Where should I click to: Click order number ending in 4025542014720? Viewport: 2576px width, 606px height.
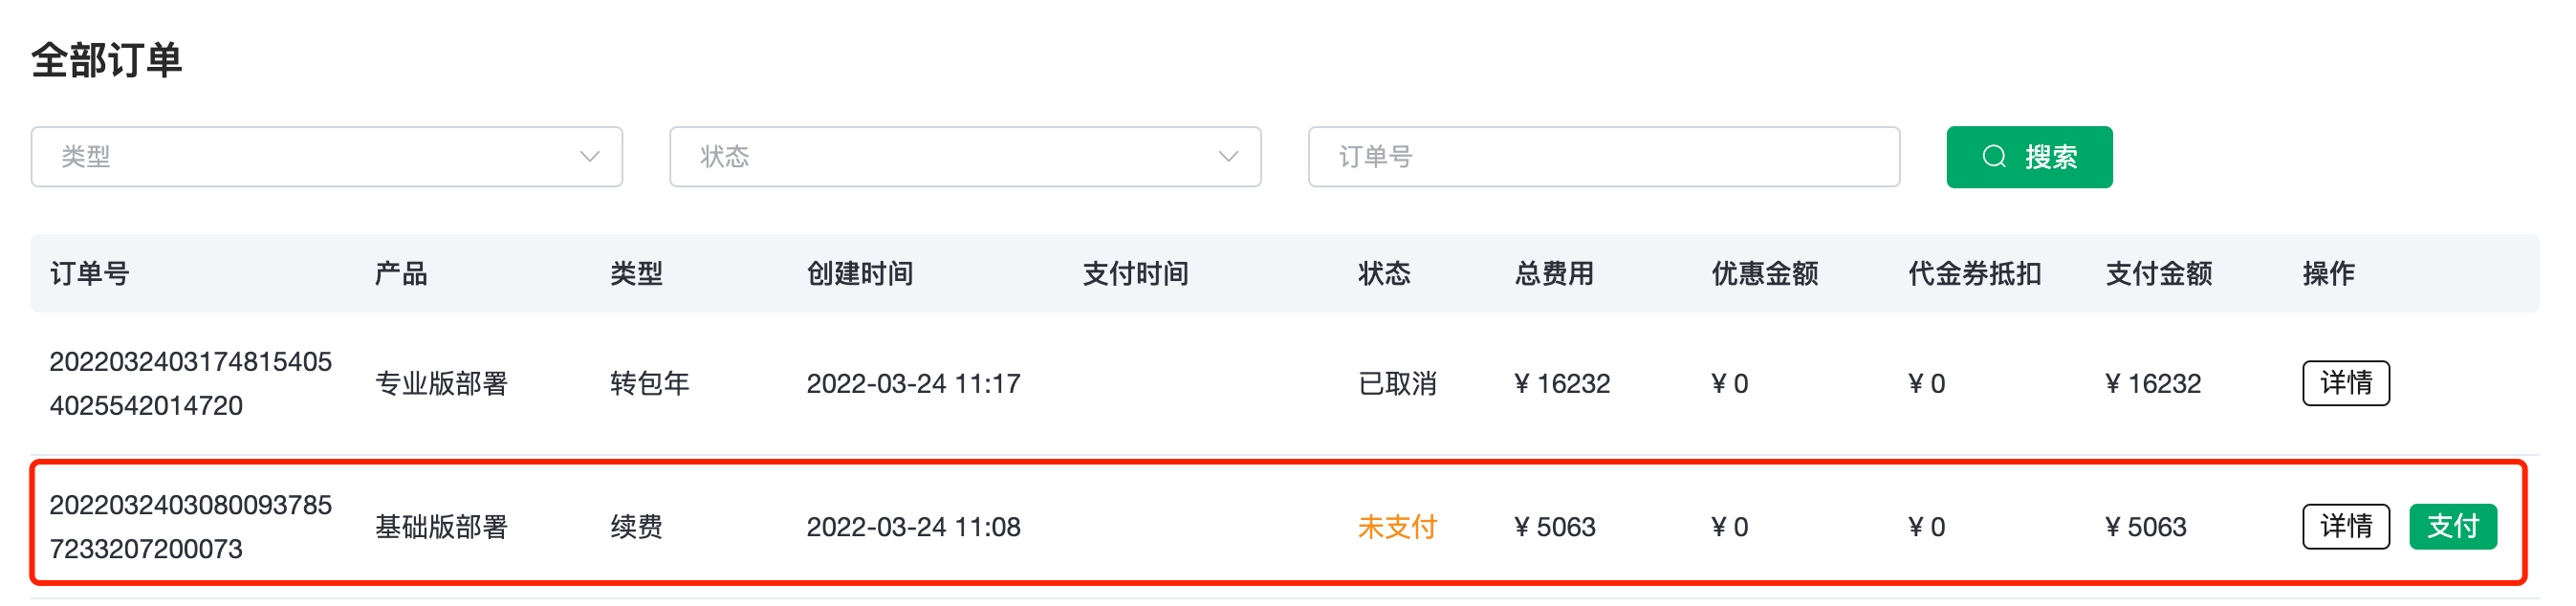pyautogui.click(x=190, y=384)
